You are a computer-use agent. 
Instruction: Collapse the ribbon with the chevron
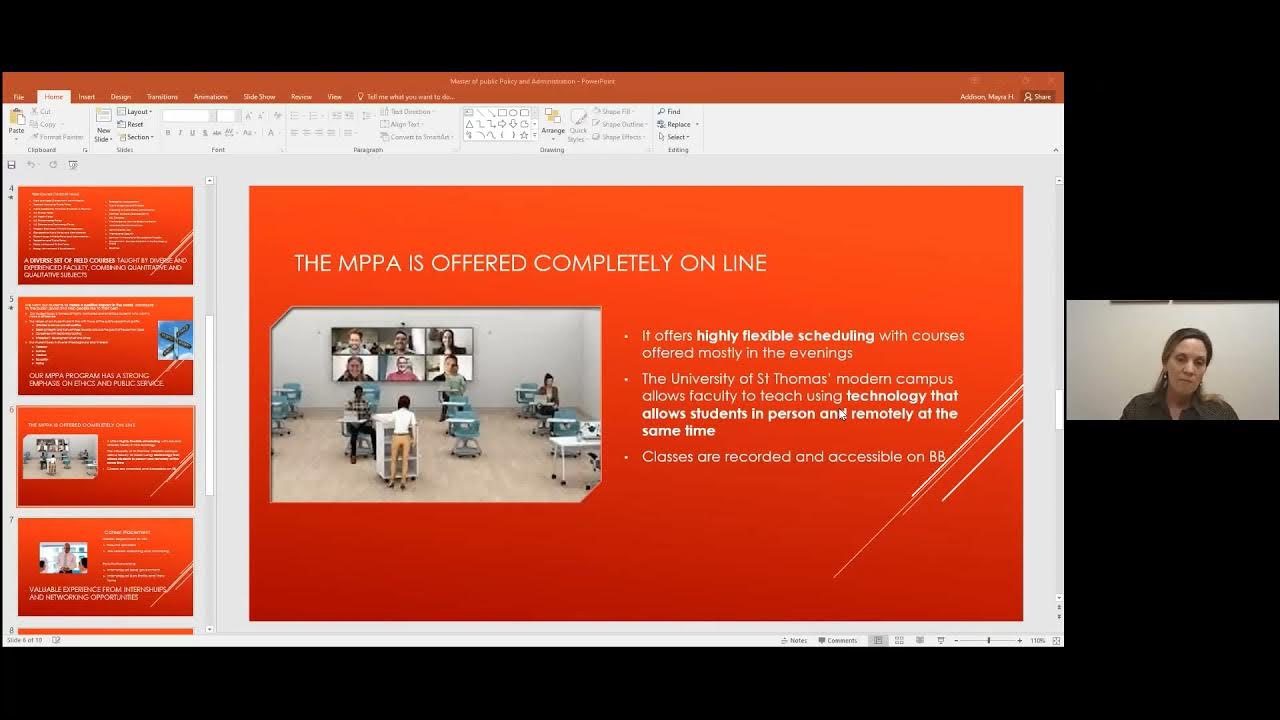(x=1055, y=150)
